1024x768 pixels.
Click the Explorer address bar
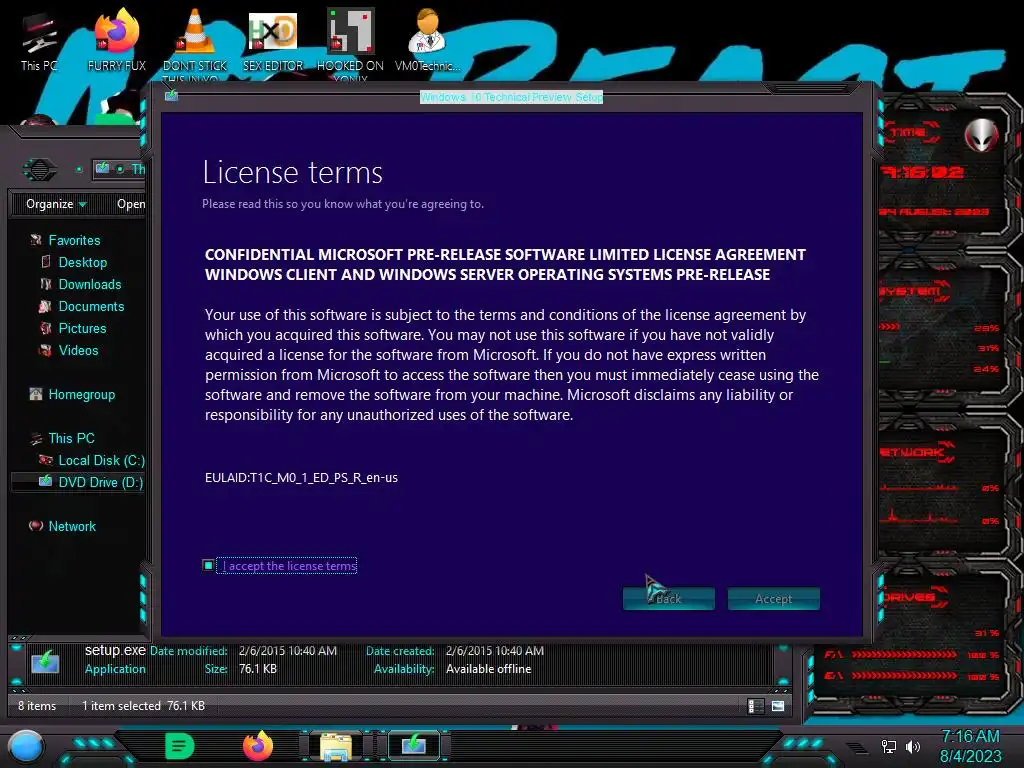tap(120, 169)
